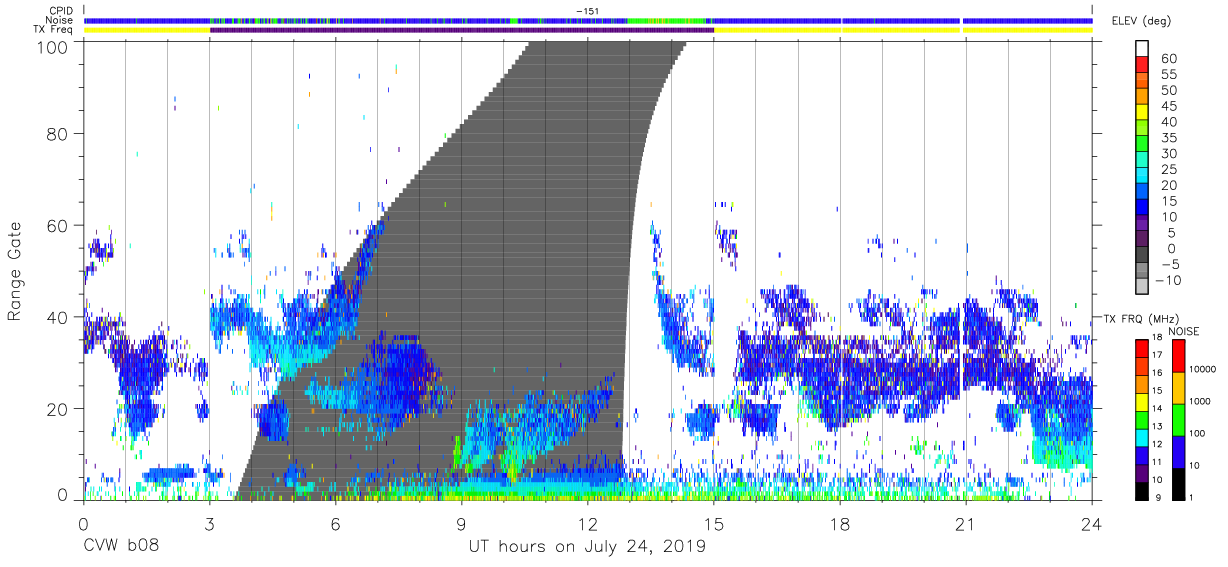Click the 'TX FRQ (MHz)' legend title
1228x567 pixels.
tap(1140, 319)
